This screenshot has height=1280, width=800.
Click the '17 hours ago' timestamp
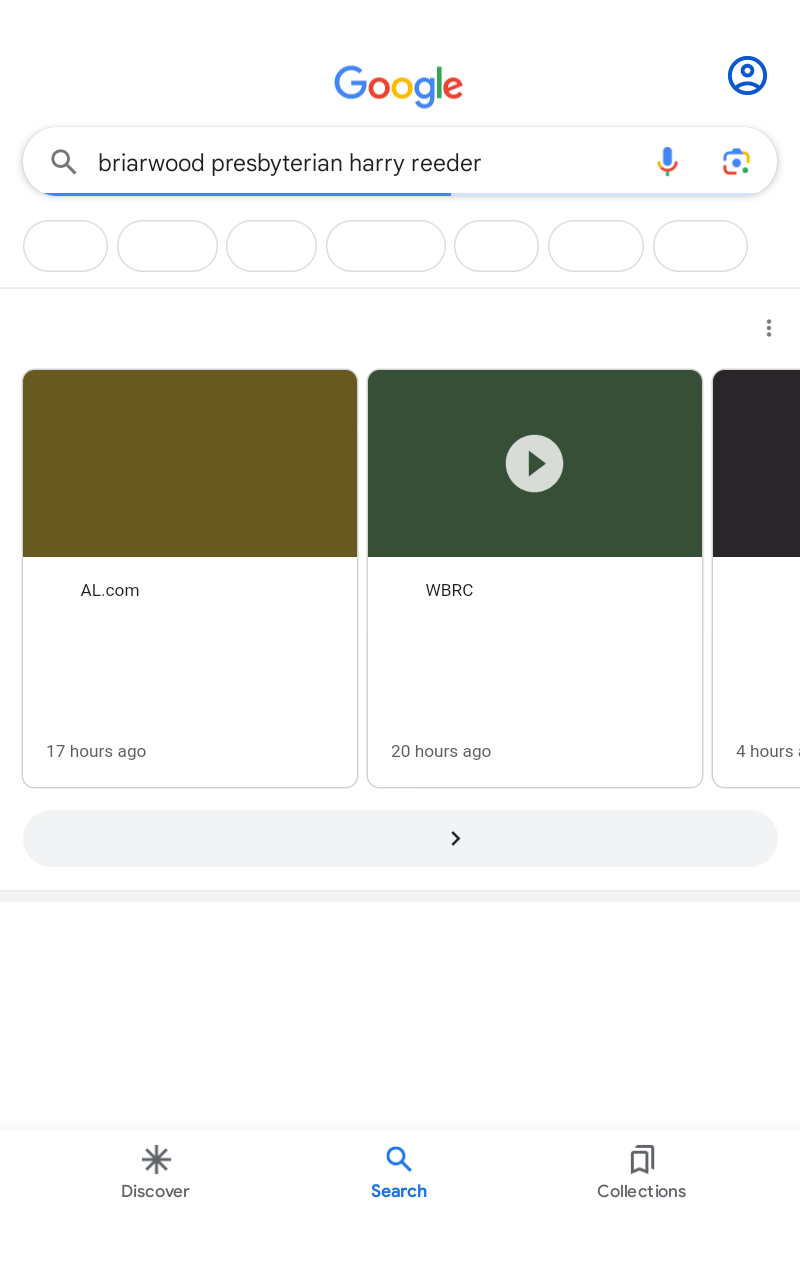[x=96, y=751]
